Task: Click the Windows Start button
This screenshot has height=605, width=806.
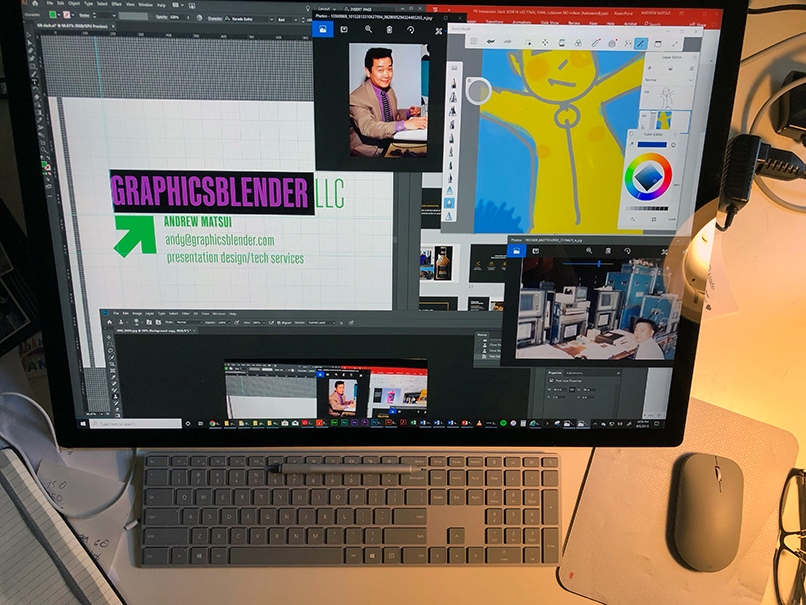Action: coord(83,424)
